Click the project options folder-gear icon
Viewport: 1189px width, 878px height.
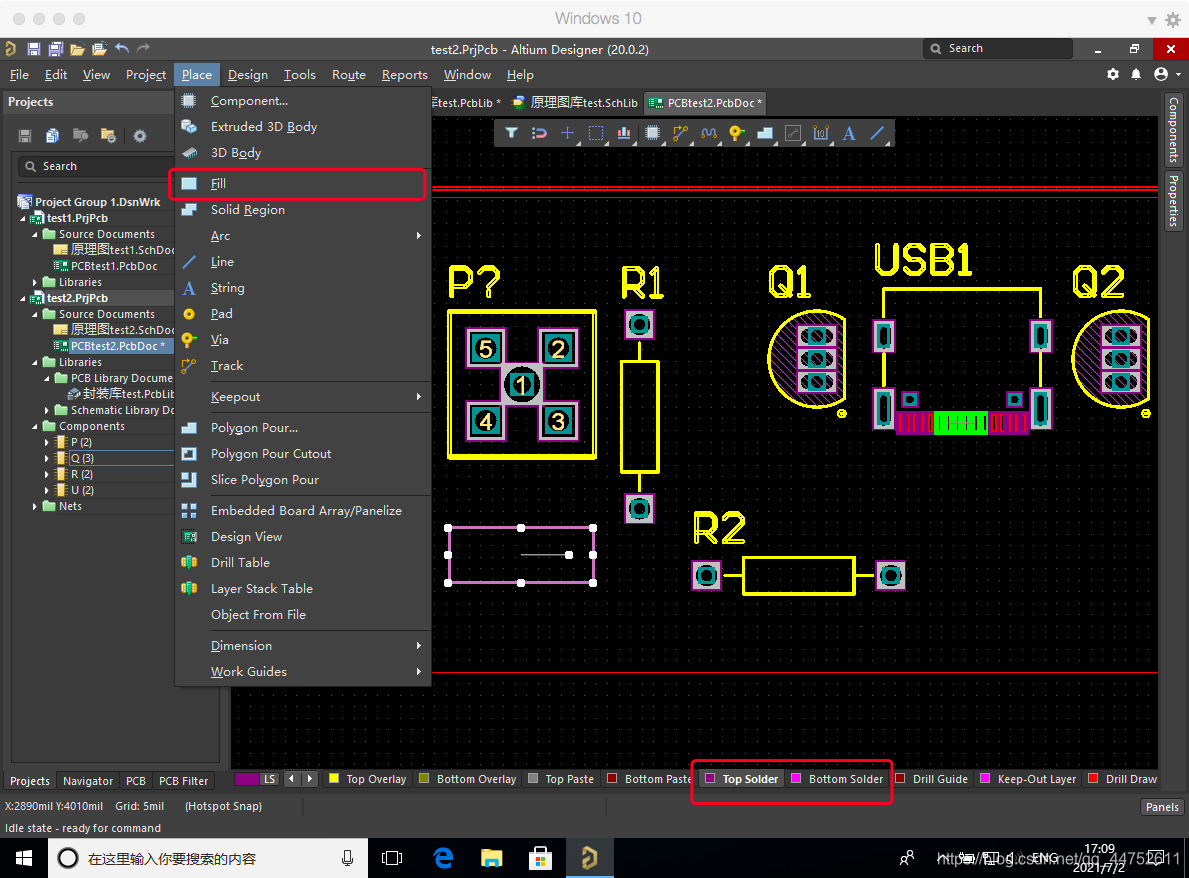[108, 136]
